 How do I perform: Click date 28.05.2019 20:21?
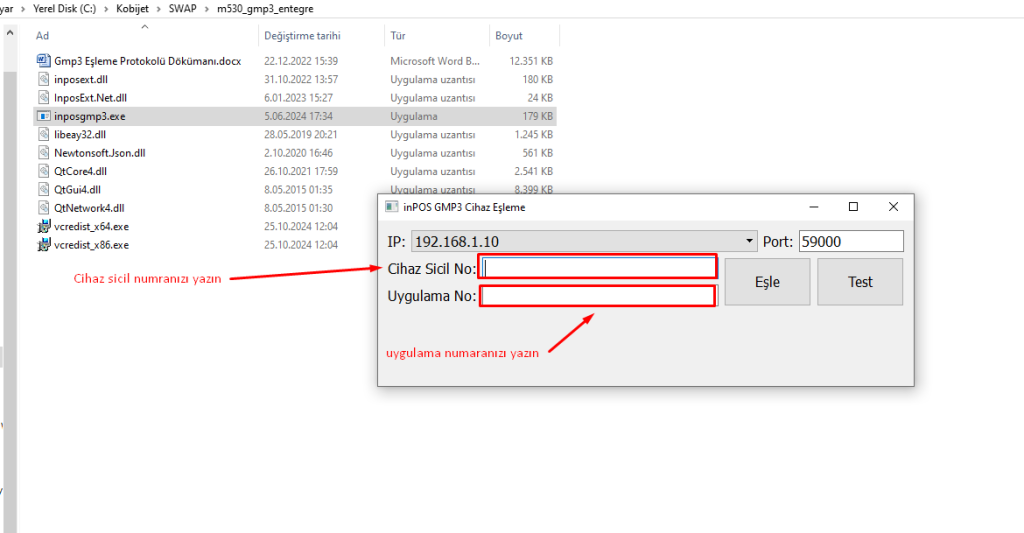(300, 135)
